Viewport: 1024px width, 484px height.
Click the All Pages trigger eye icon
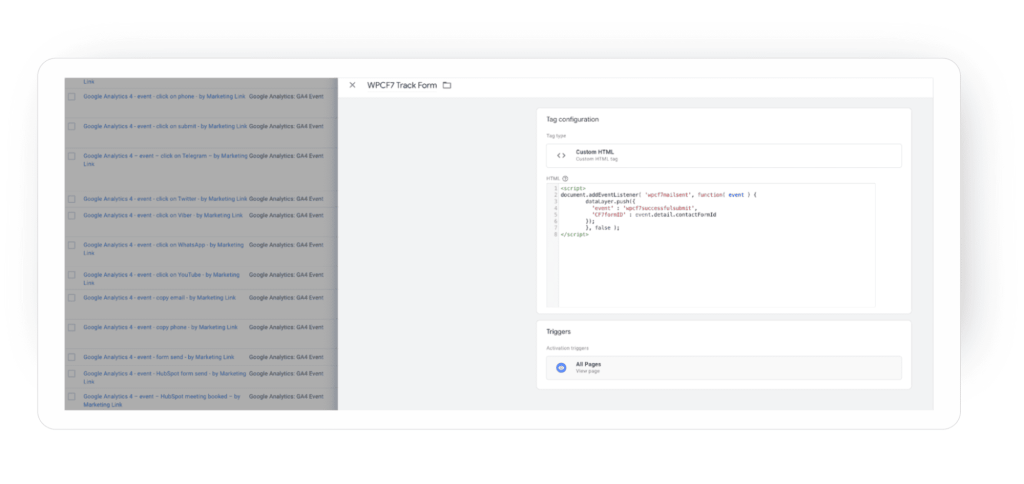[x=561, y=368]
